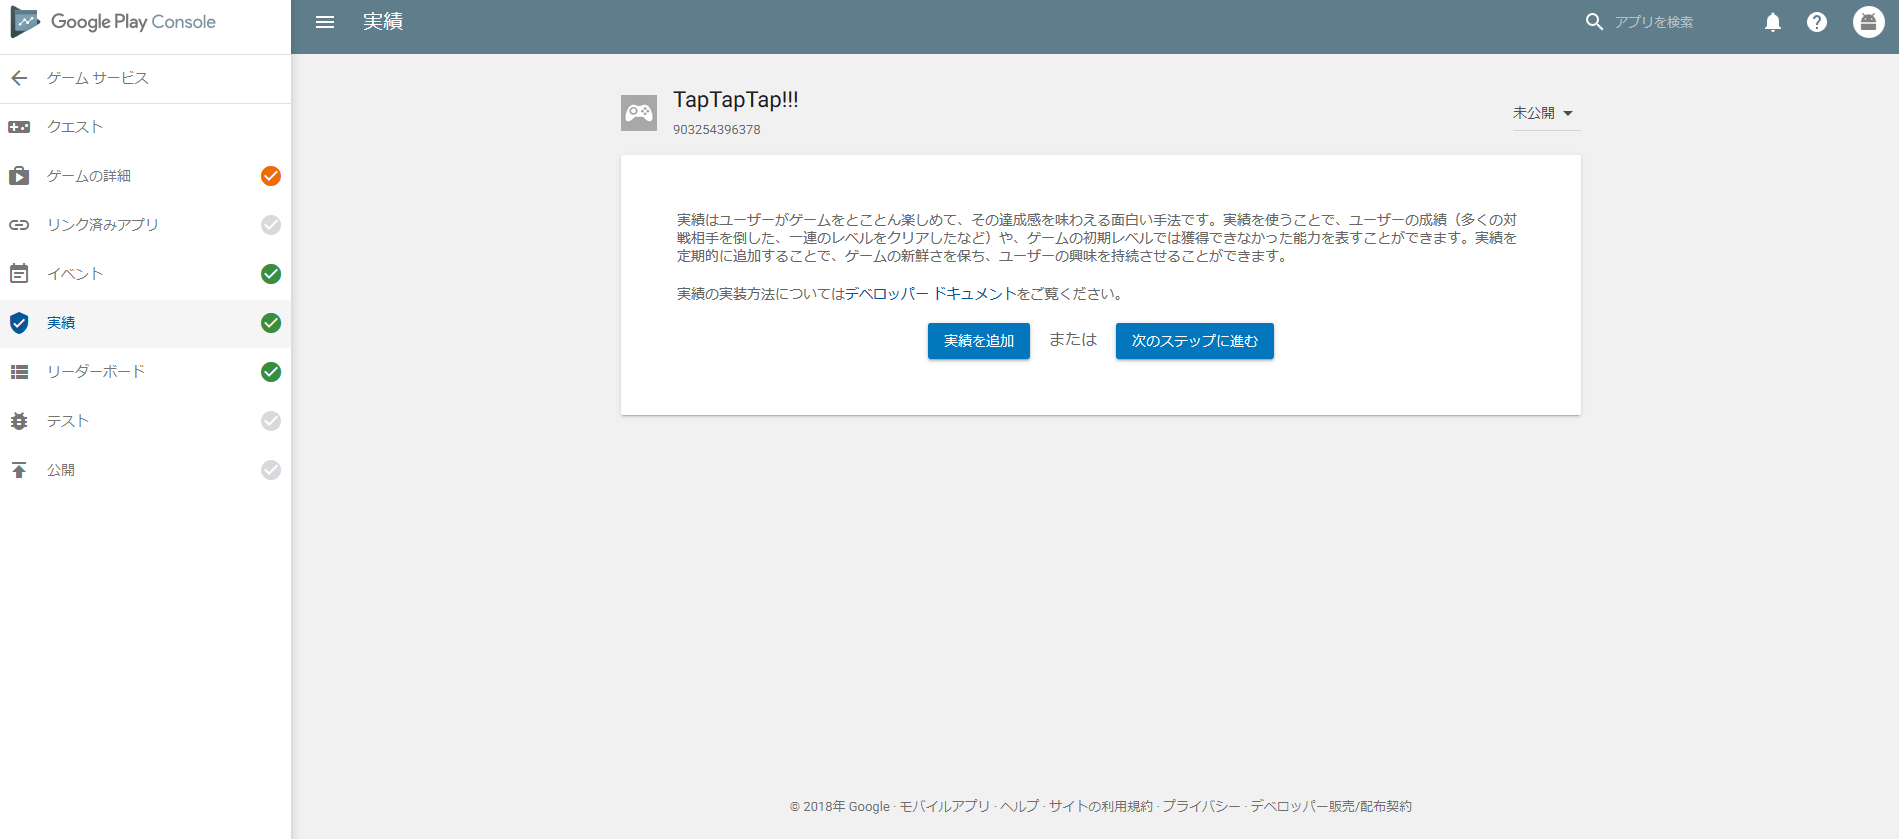1899x839 pixels.
Task: Click the リーダーボード list icon
Action: click(x=19, y=372)
